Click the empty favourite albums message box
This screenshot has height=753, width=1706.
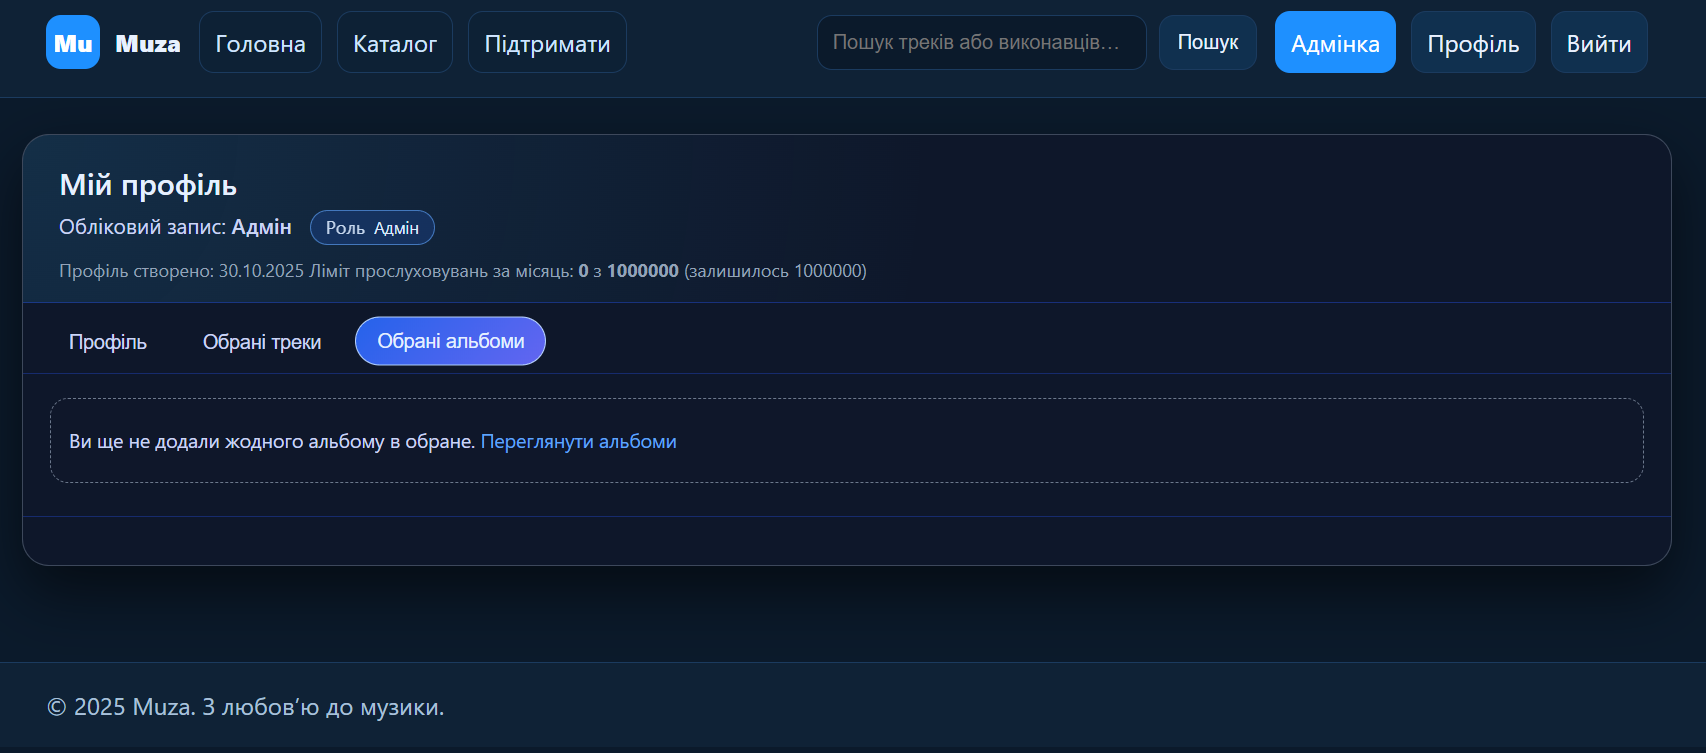tap(1100, 441)
